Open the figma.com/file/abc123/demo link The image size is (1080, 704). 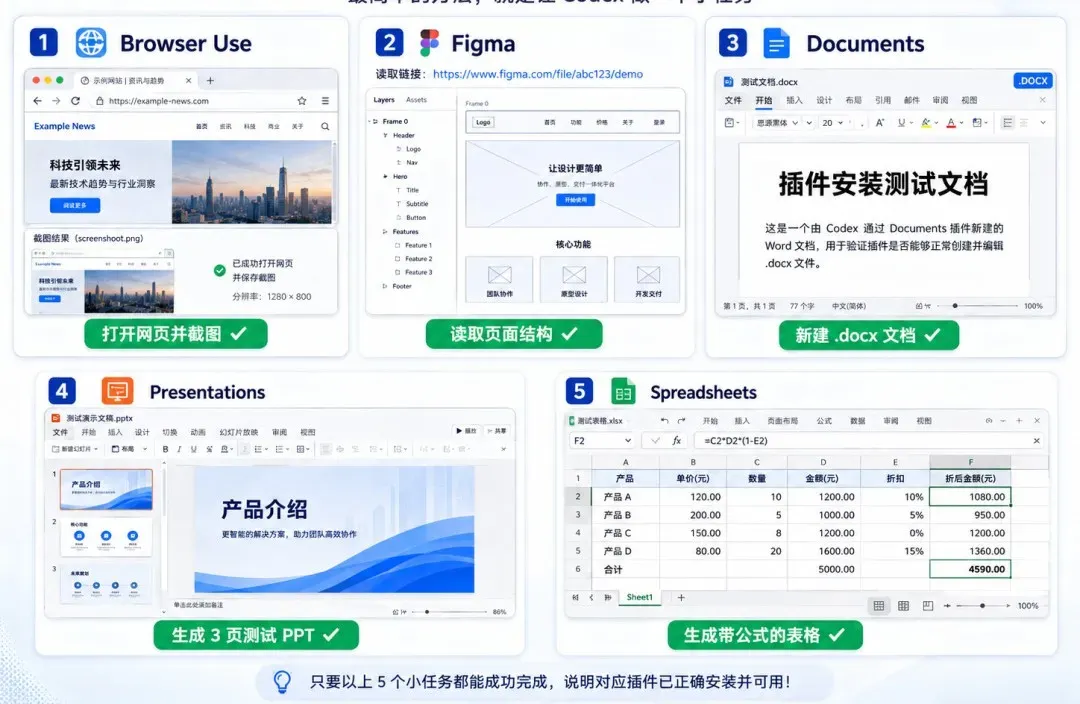pos(538,74)
